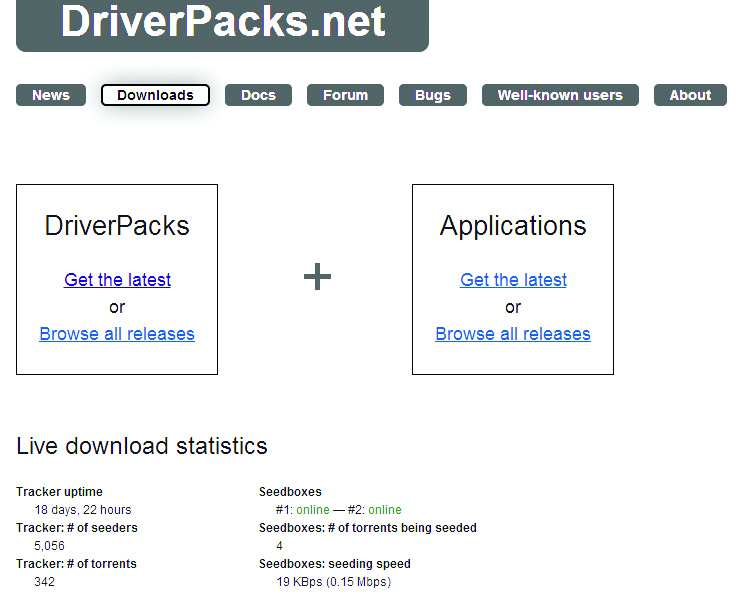
Task: Open the Docs section
Action: (x=258, y=95)
